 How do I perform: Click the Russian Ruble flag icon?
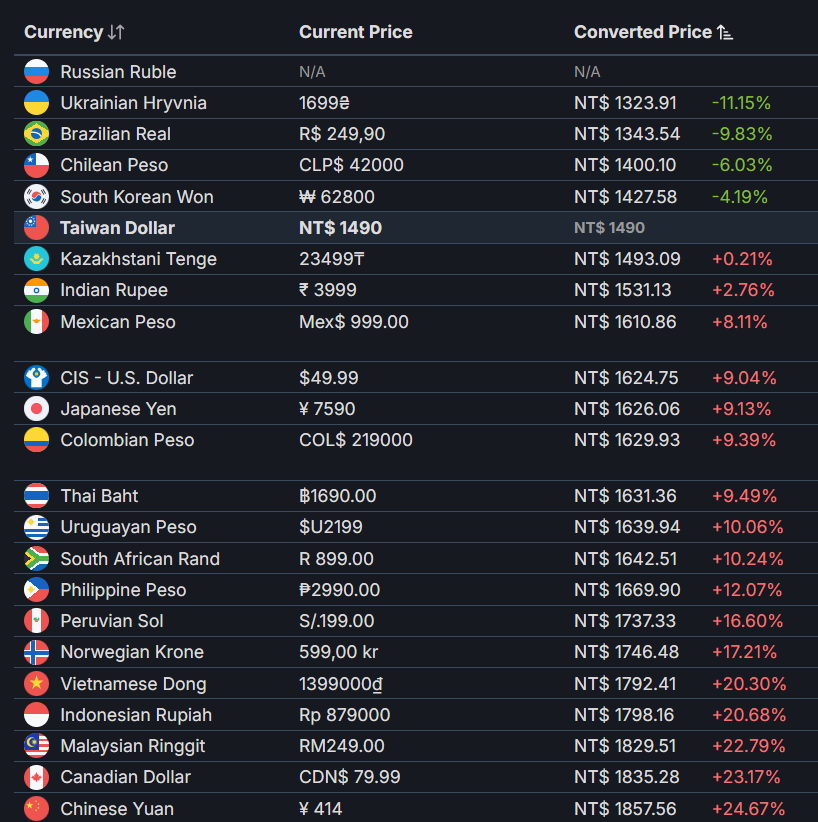(x=37, y=71)
